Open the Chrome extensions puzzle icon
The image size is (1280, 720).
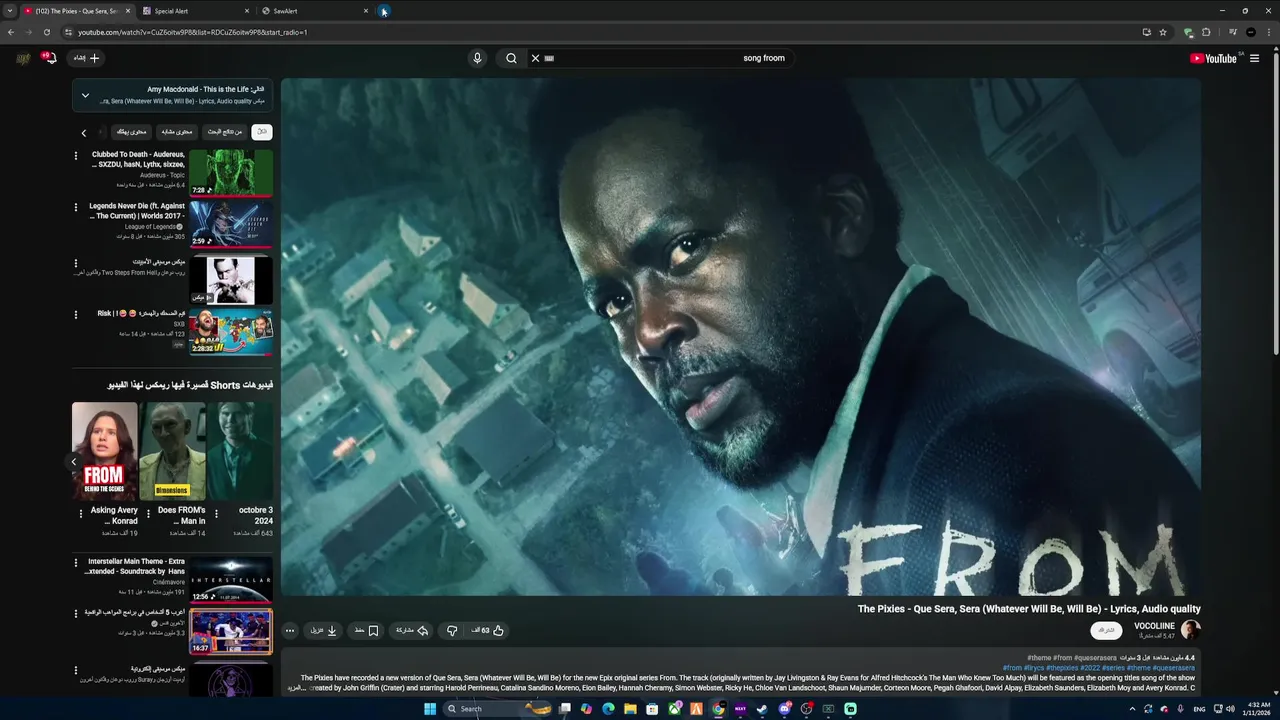point(1206,32)
